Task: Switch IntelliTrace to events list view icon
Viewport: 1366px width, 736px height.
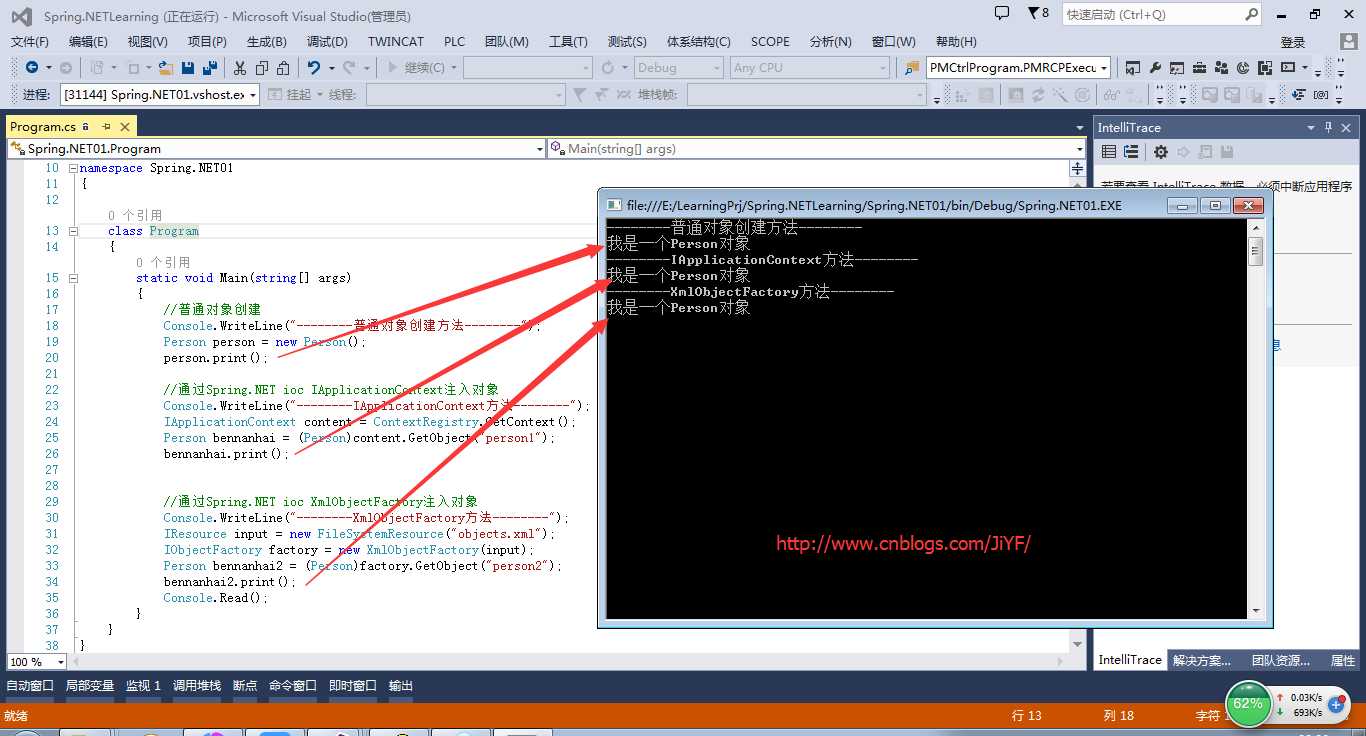Action: coord(1109,152)
